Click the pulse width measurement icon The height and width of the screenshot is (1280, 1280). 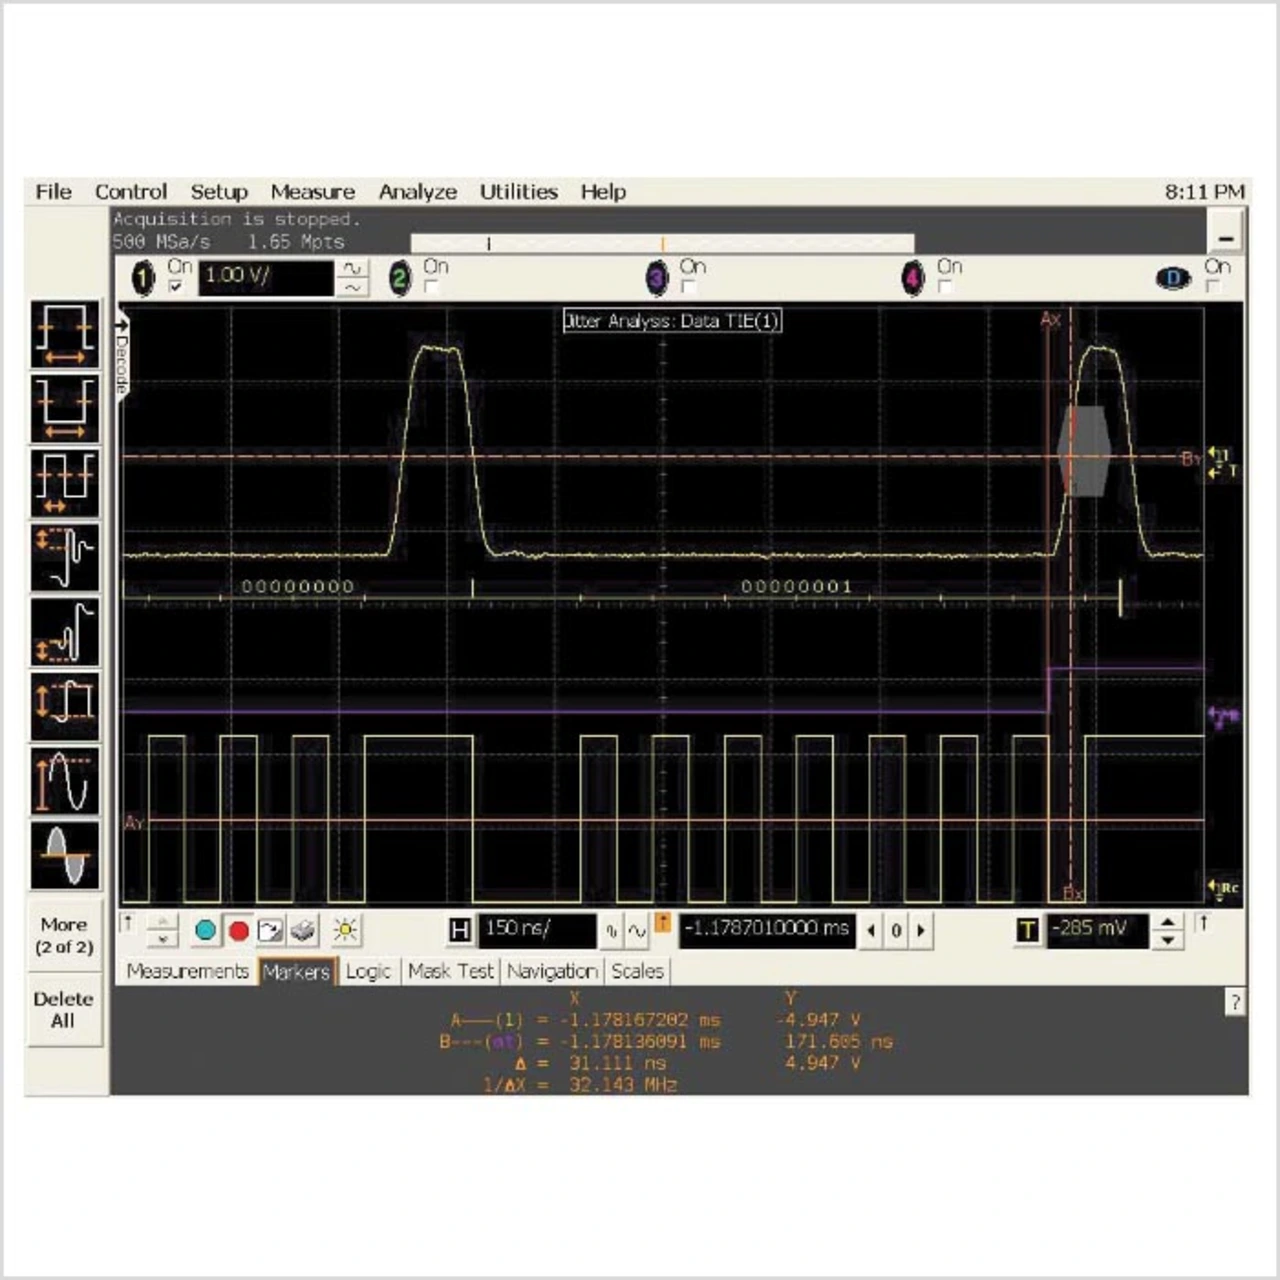(x=65, y=335)
